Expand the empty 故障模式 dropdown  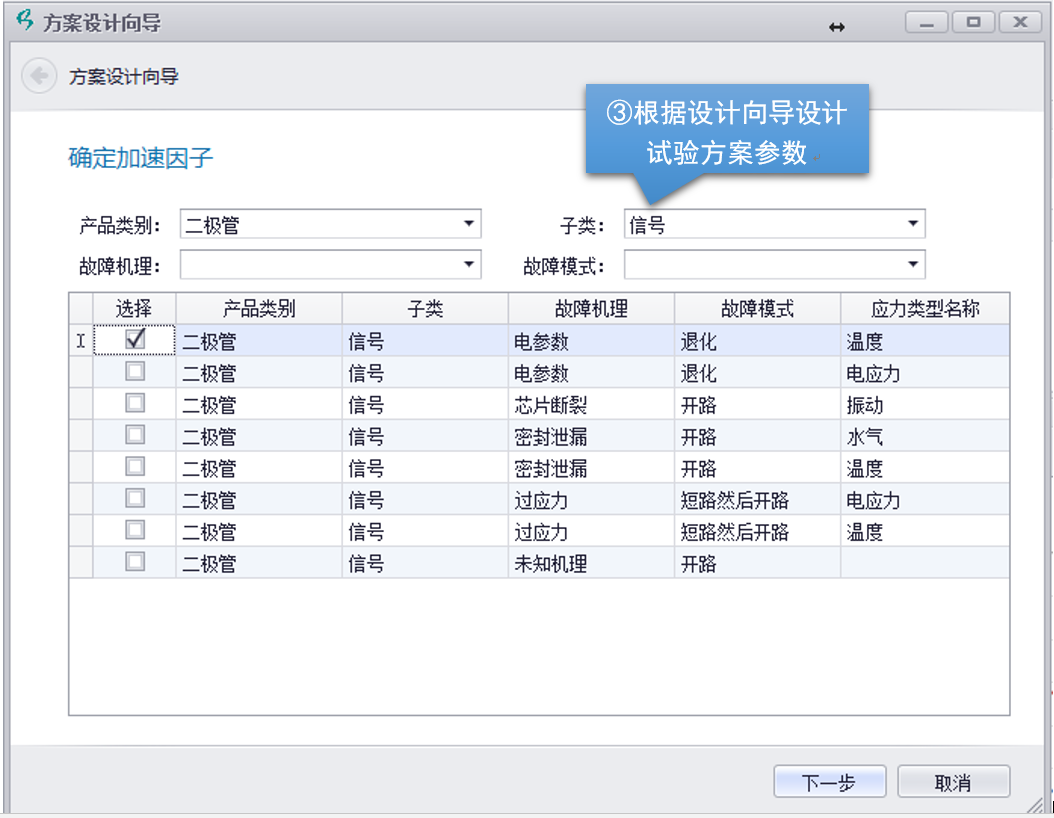[x=912, y=264]
